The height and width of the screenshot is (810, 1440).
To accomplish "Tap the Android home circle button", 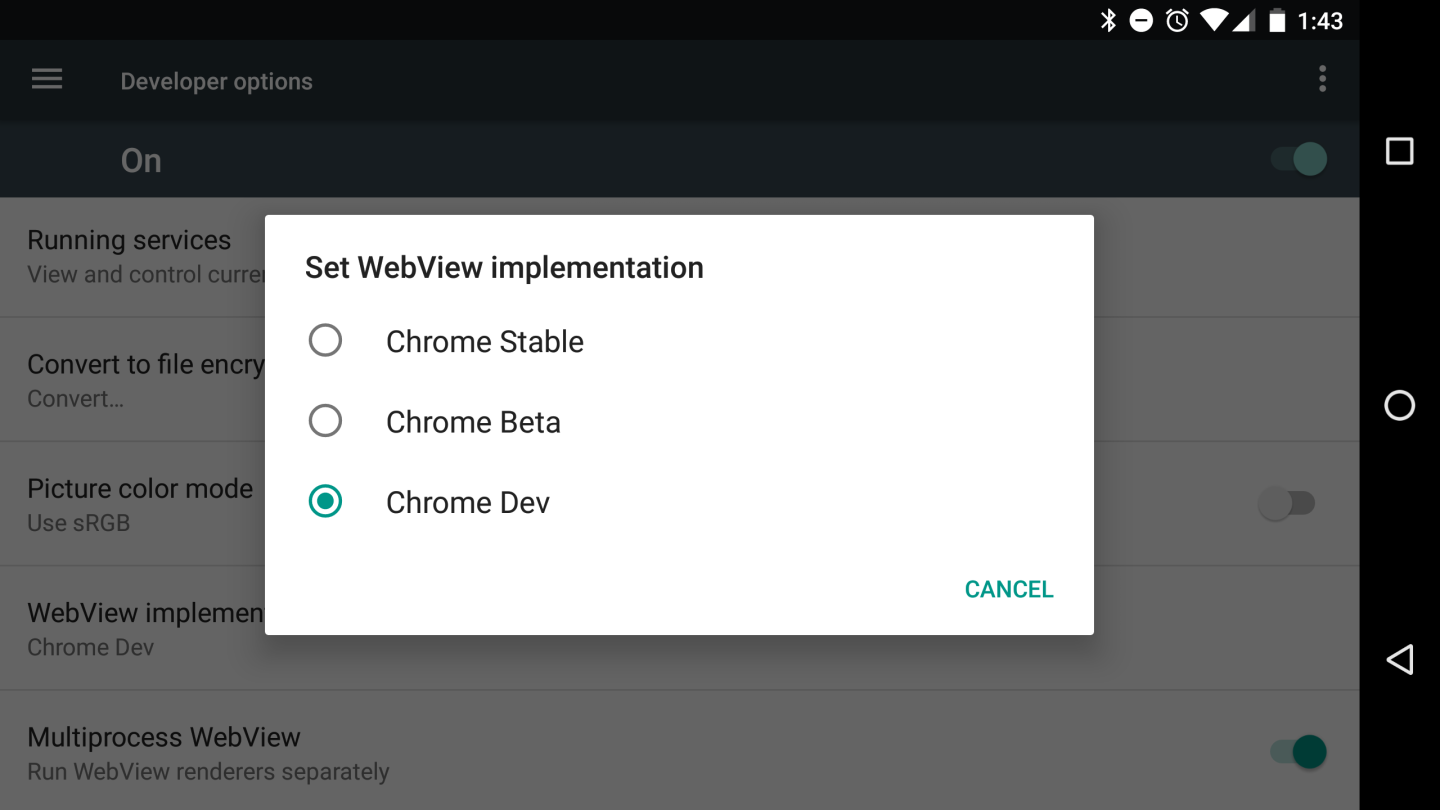I will pos(1399,405).
